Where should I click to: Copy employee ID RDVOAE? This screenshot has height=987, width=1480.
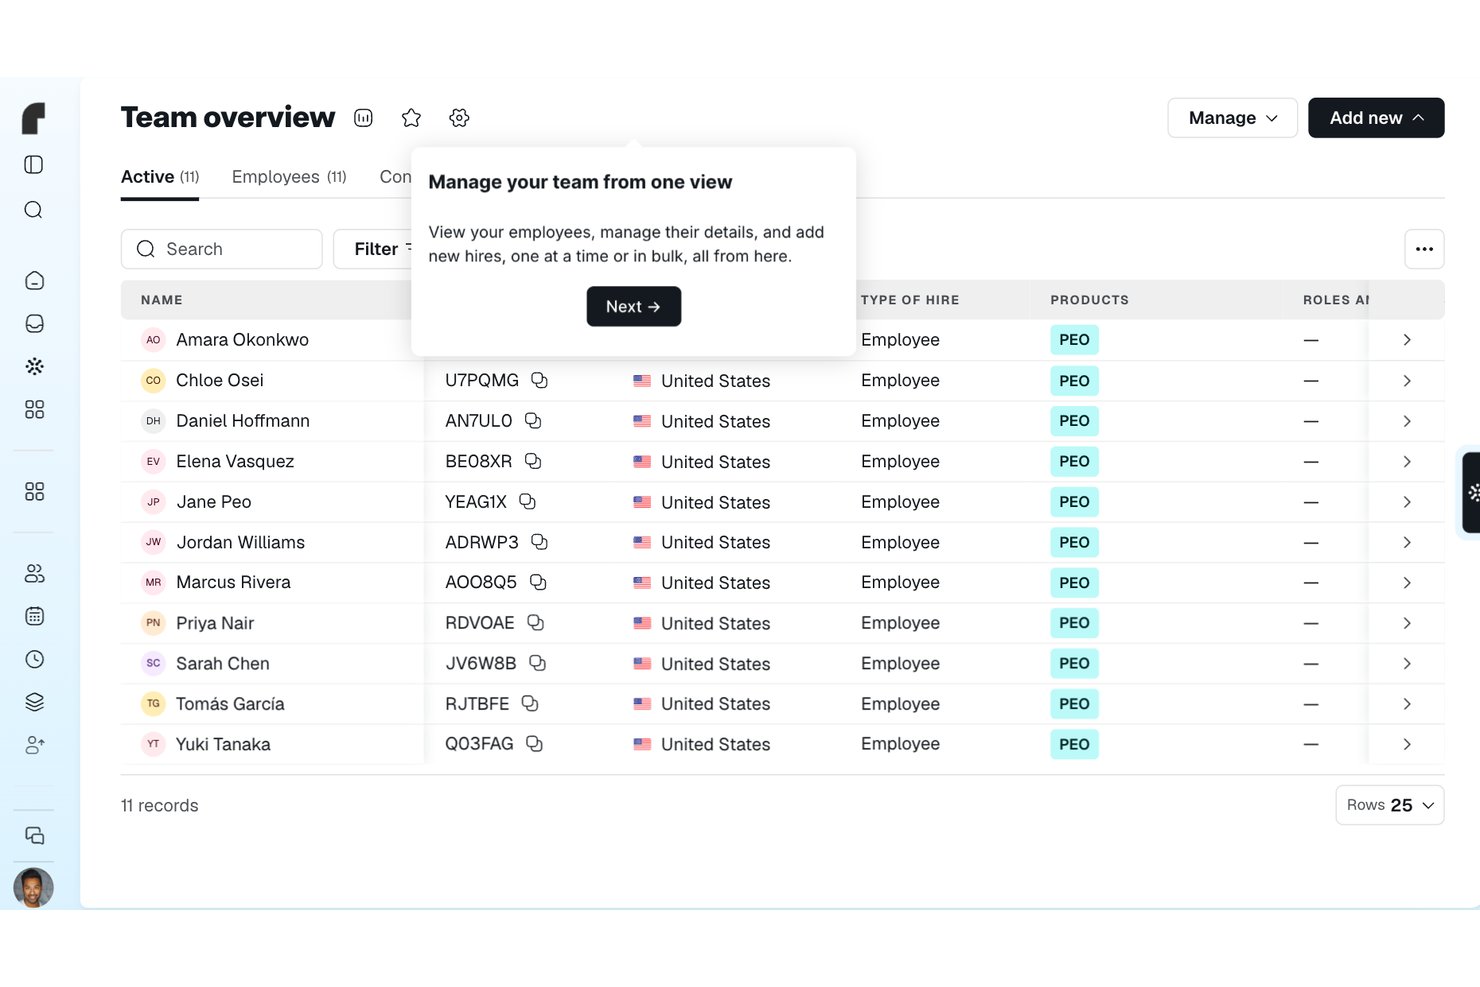point(535,622)
